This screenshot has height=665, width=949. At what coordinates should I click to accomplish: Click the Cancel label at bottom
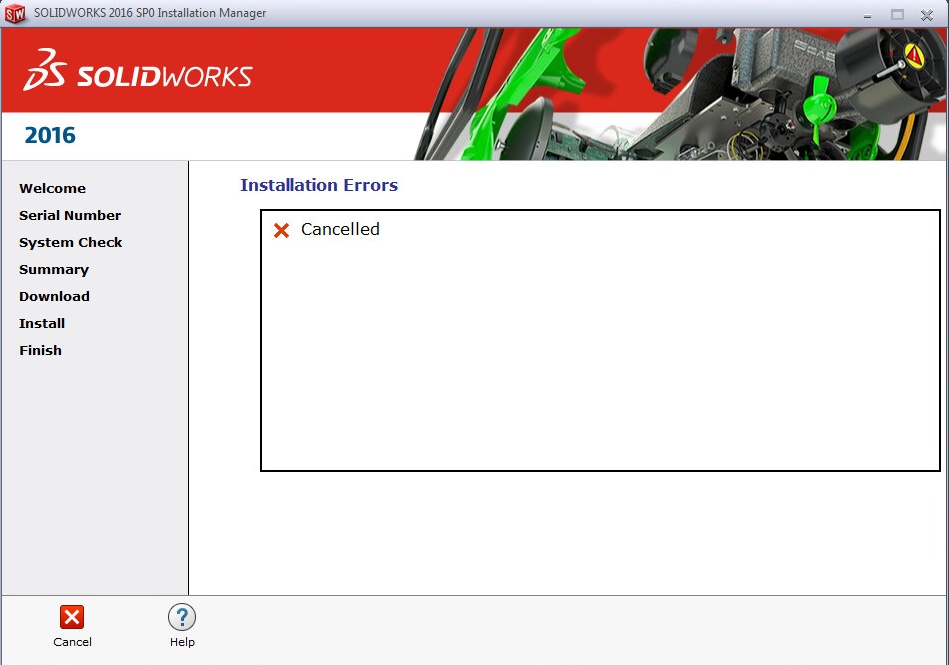[72, 642]
